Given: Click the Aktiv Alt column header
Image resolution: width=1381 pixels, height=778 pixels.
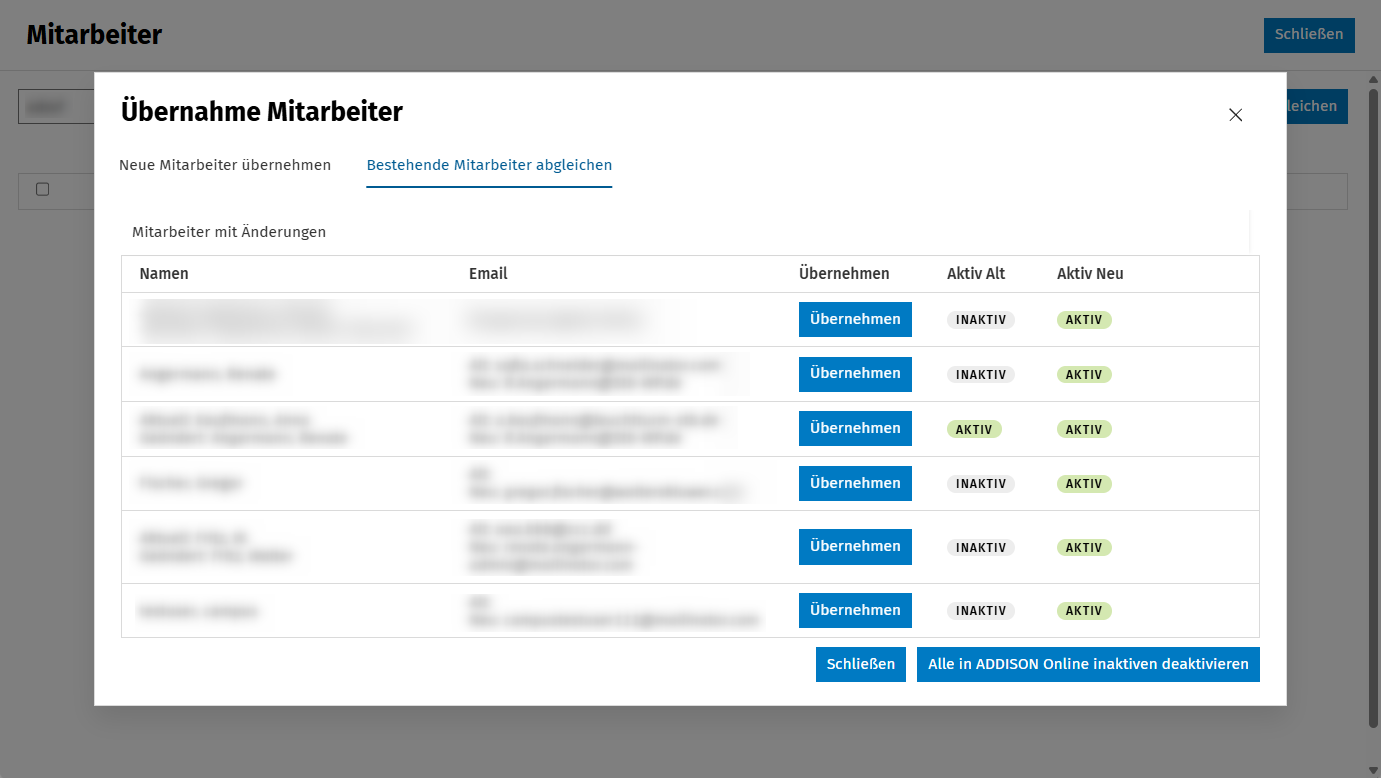Looking at the screenshot, I should [976, 274].
